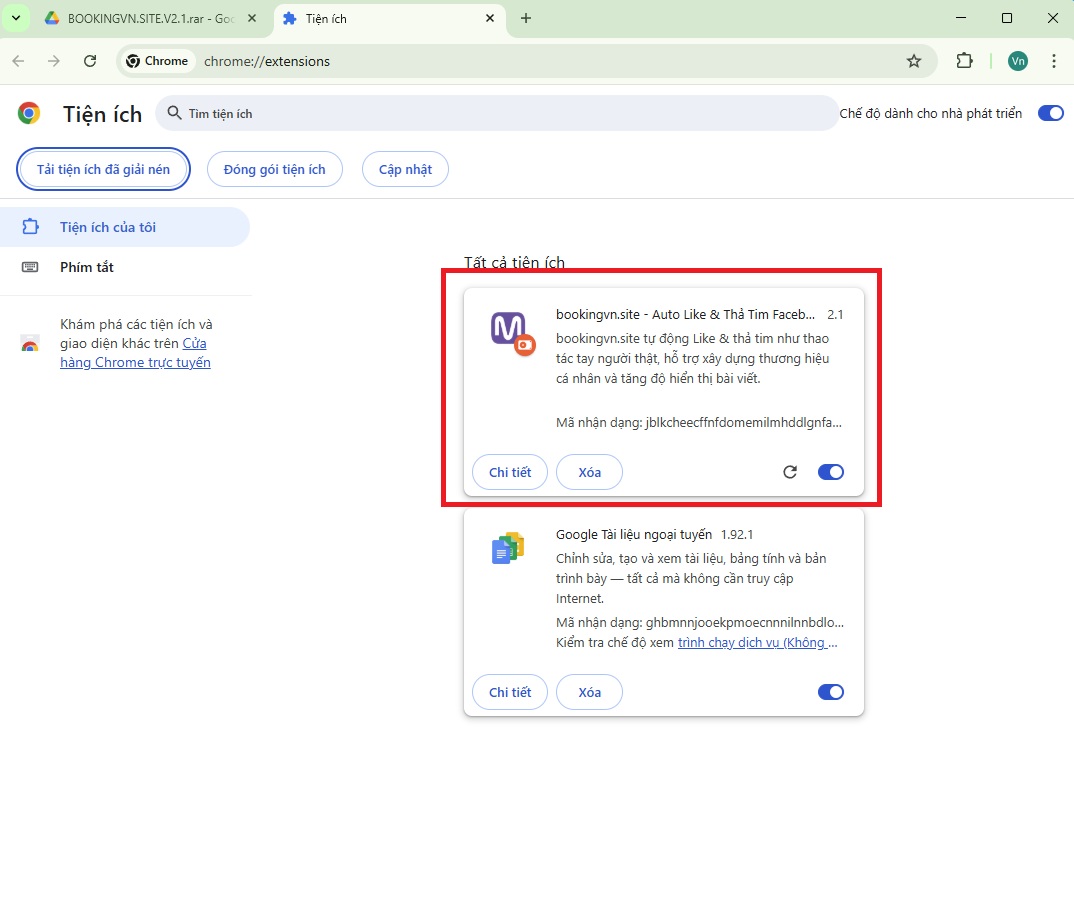
Task: Disable Google Tài liệu ngoại tuyến toggle
Action: pos(831,692)
